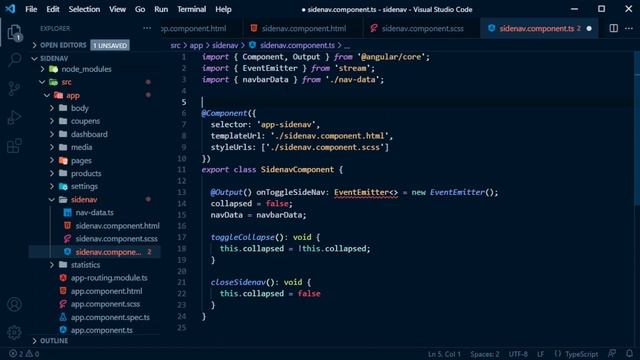The width and height of the screenshot is (640, 360).
Task: Click Ln 5, Col 1 in status bar
Action: 444,354
